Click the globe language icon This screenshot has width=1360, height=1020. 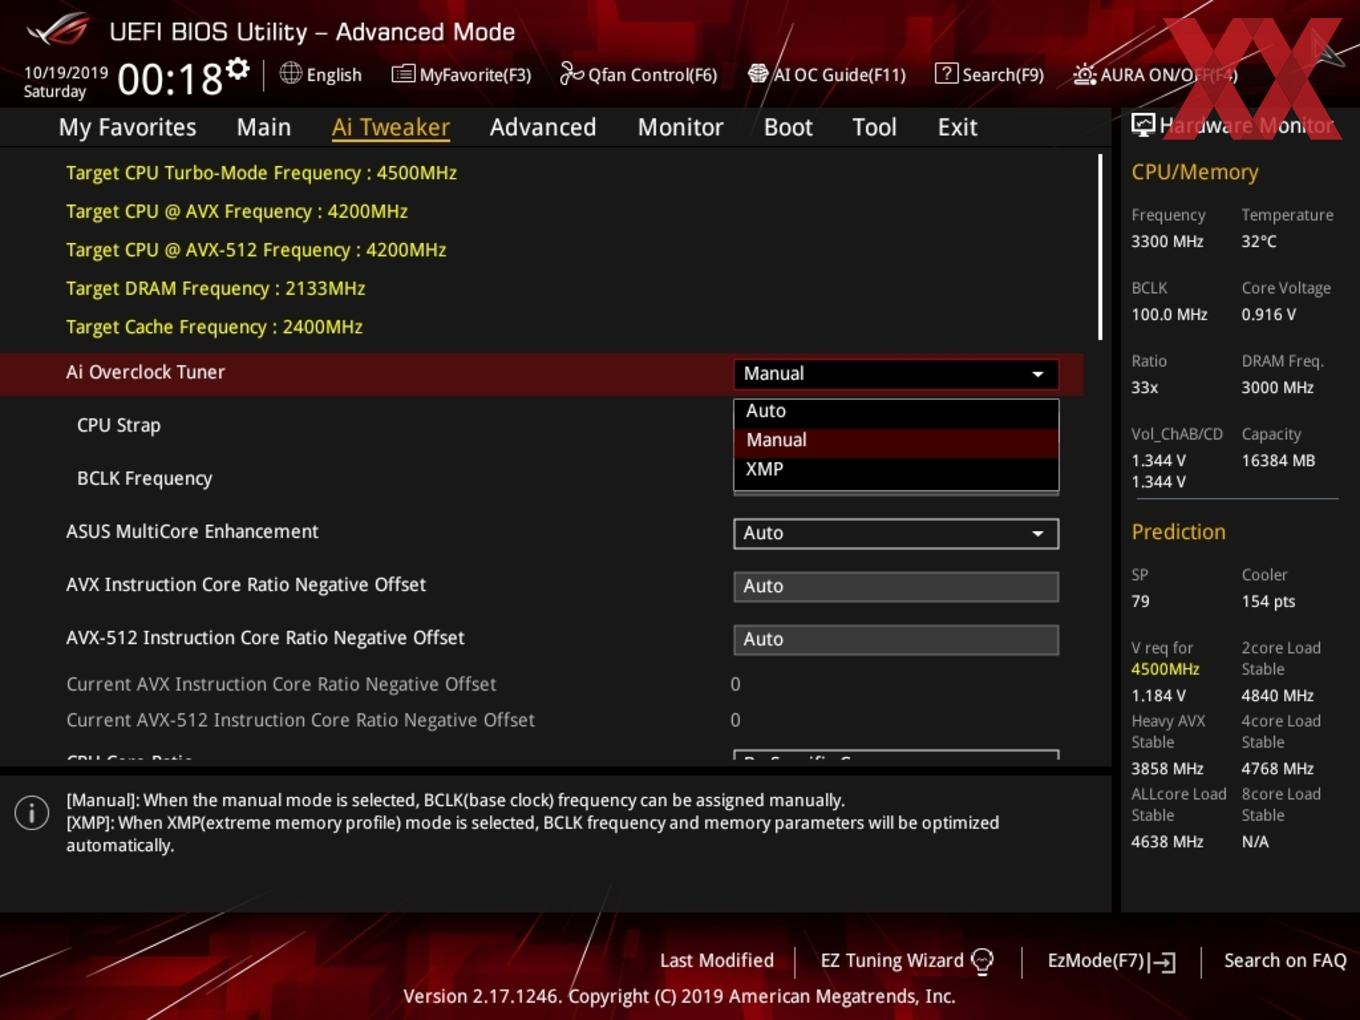pyautogui.click(x=290, y=73)
